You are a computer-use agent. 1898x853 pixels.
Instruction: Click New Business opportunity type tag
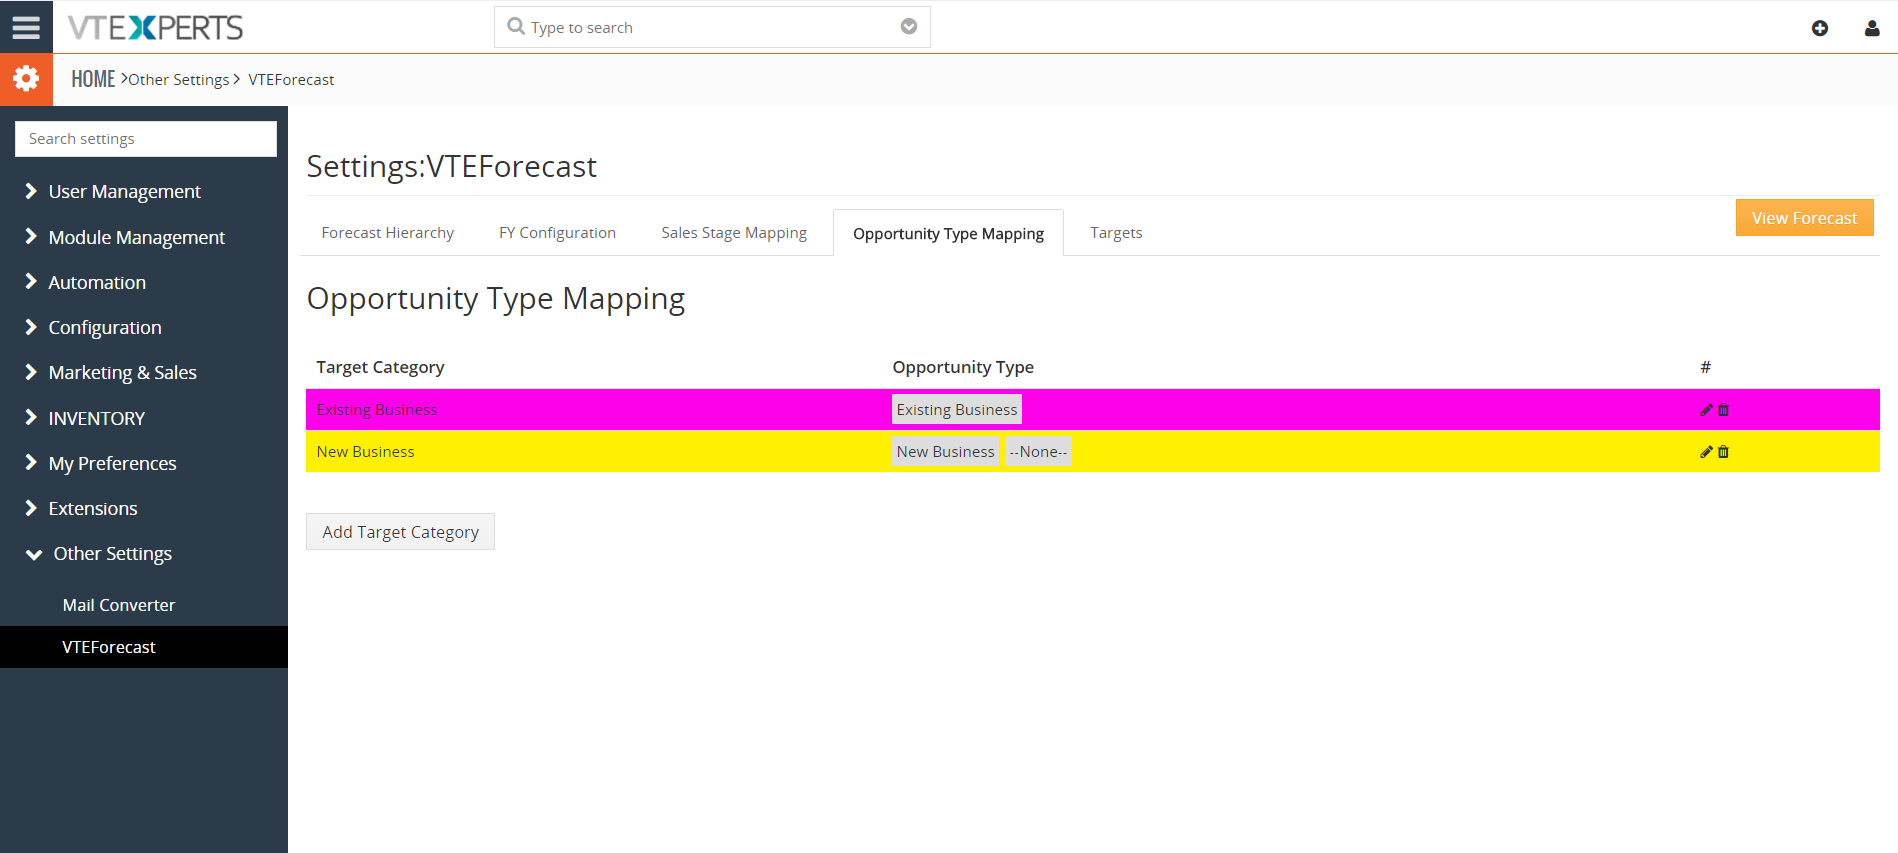945,452
